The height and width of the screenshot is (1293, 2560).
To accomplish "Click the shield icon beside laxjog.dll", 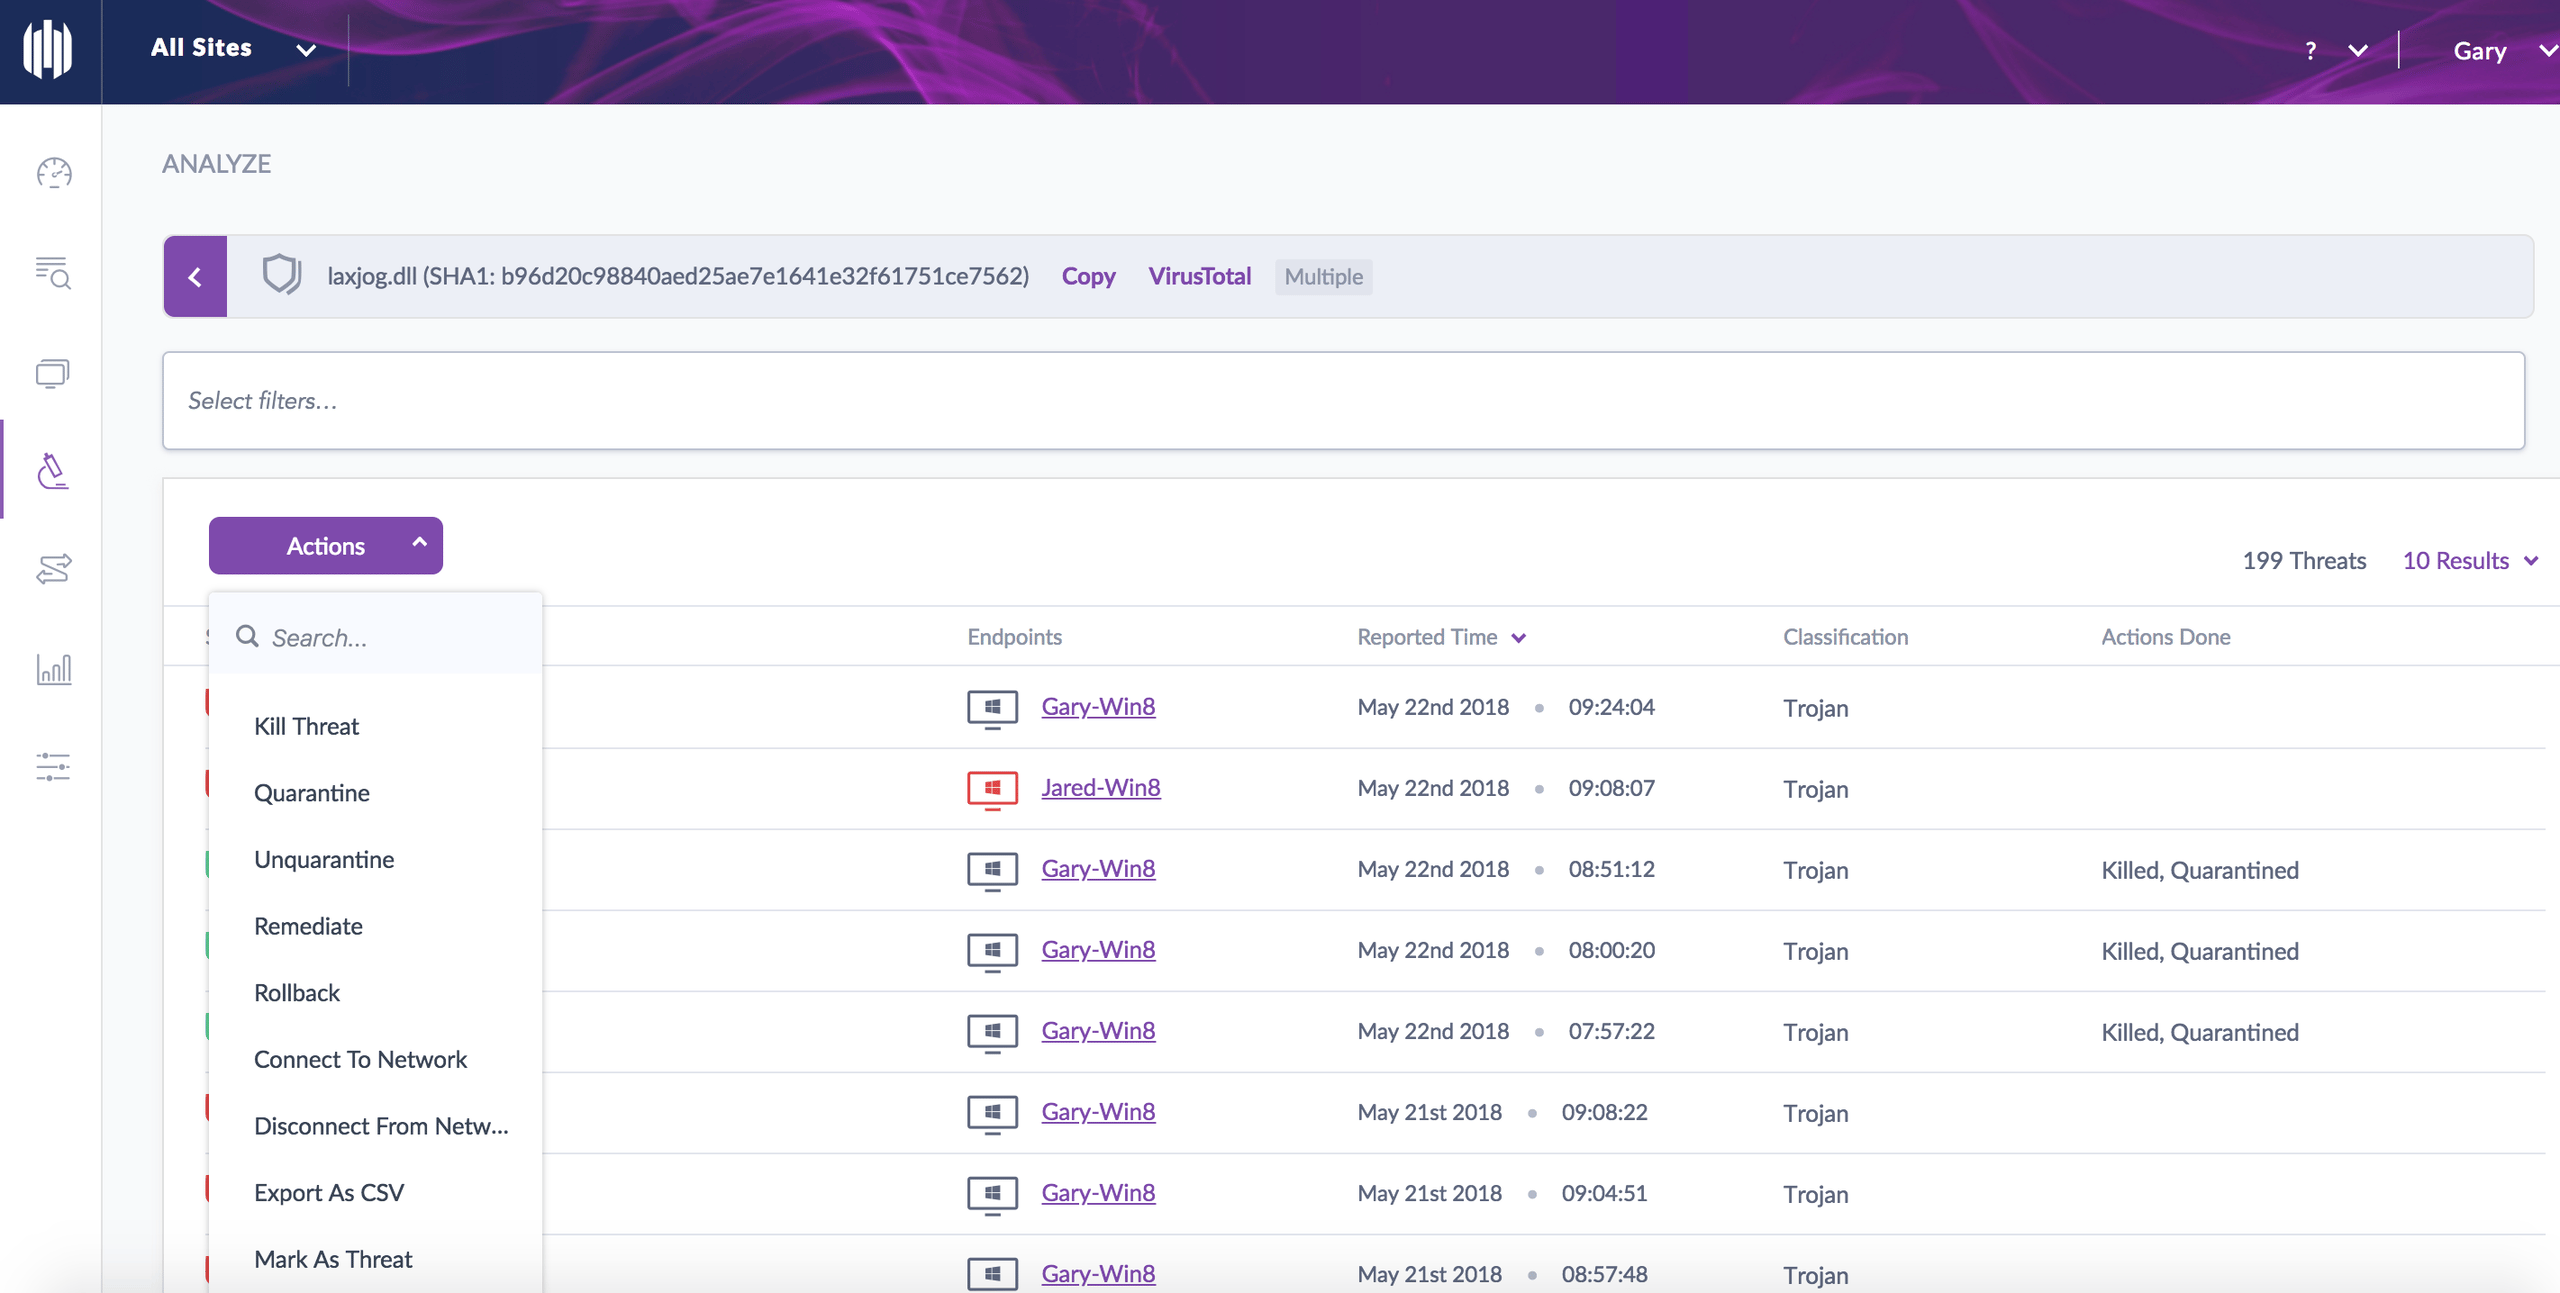I will (x=281, y=274).
